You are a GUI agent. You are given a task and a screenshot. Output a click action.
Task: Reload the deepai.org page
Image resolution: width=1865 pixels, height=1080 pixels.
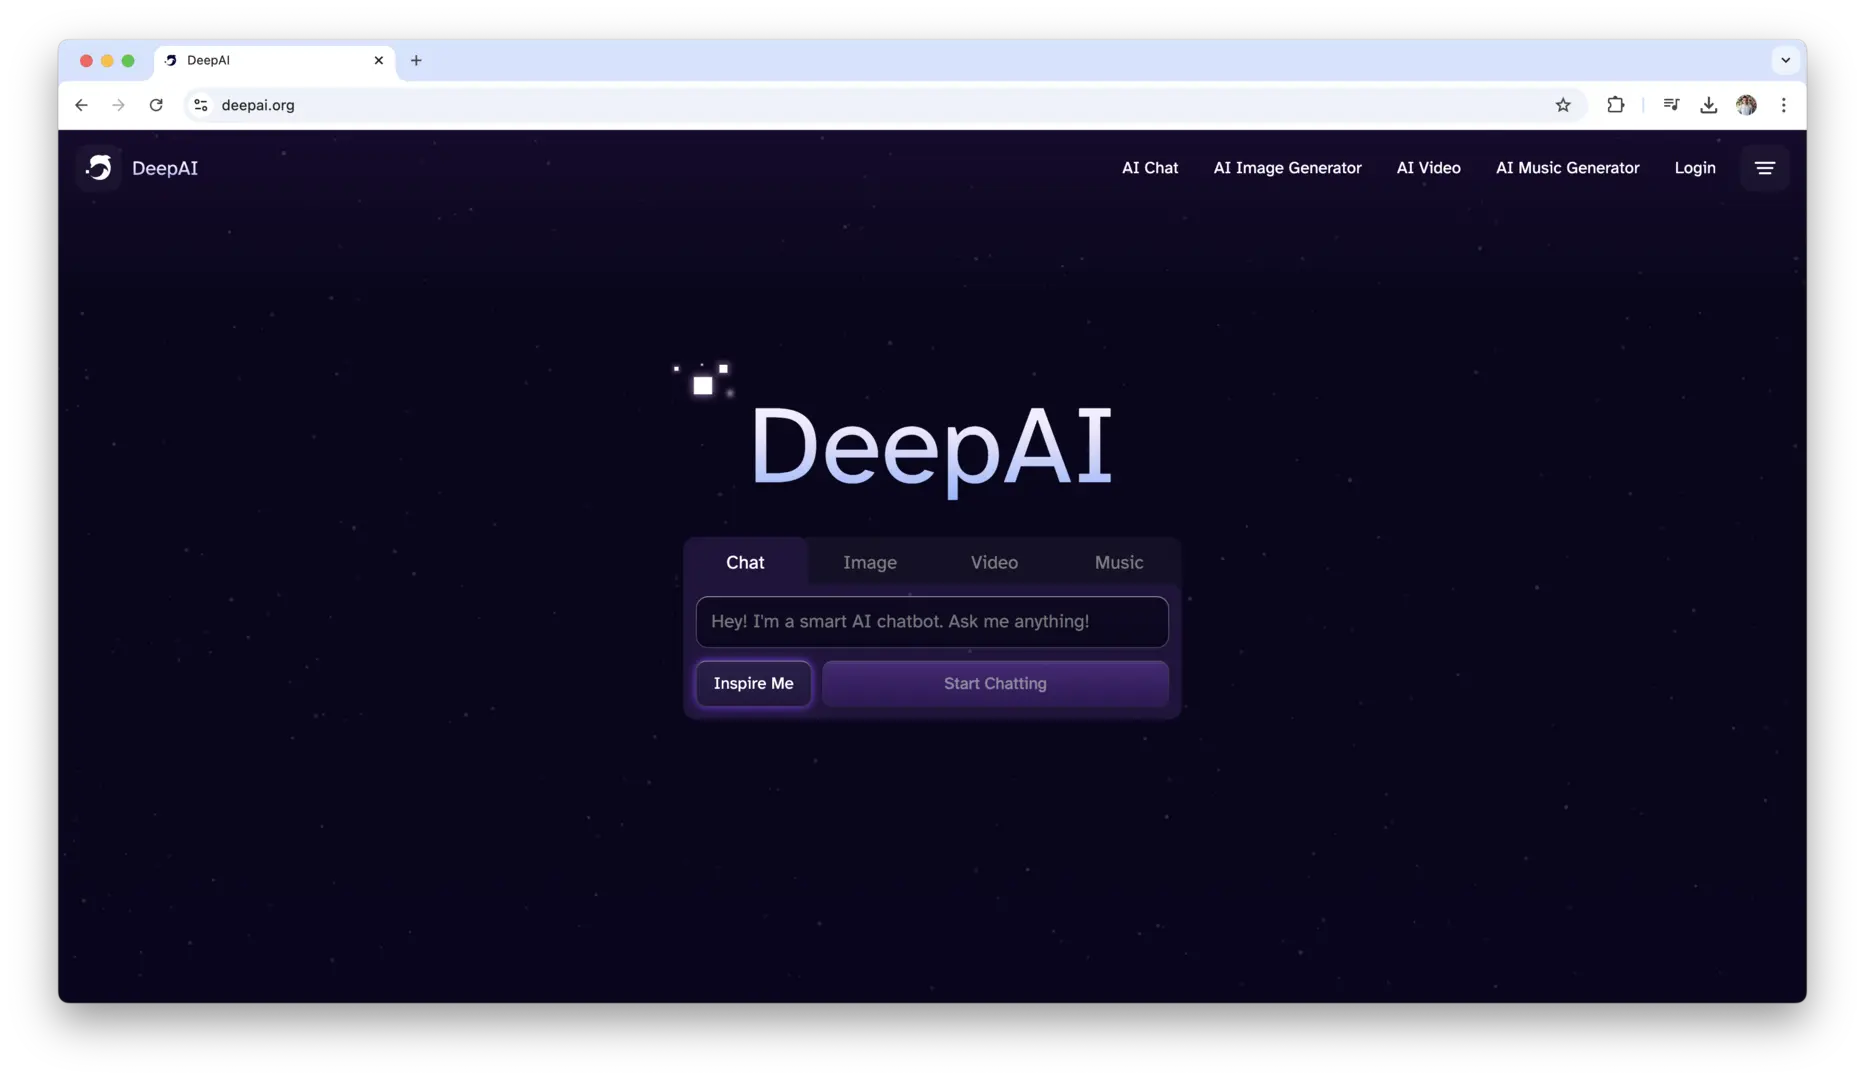tap(156, 105)
